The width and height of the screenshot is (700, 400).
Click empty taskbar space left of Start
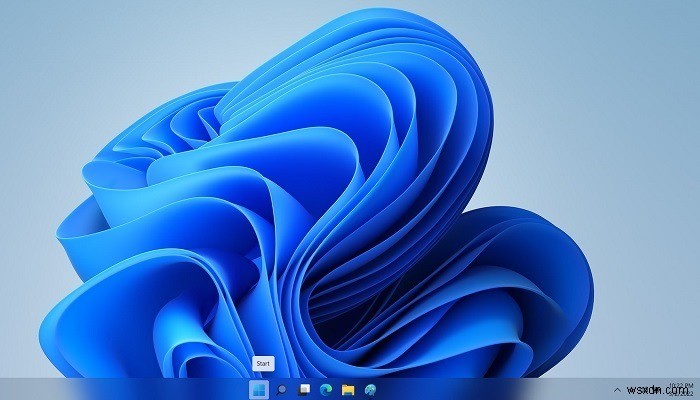125,389
